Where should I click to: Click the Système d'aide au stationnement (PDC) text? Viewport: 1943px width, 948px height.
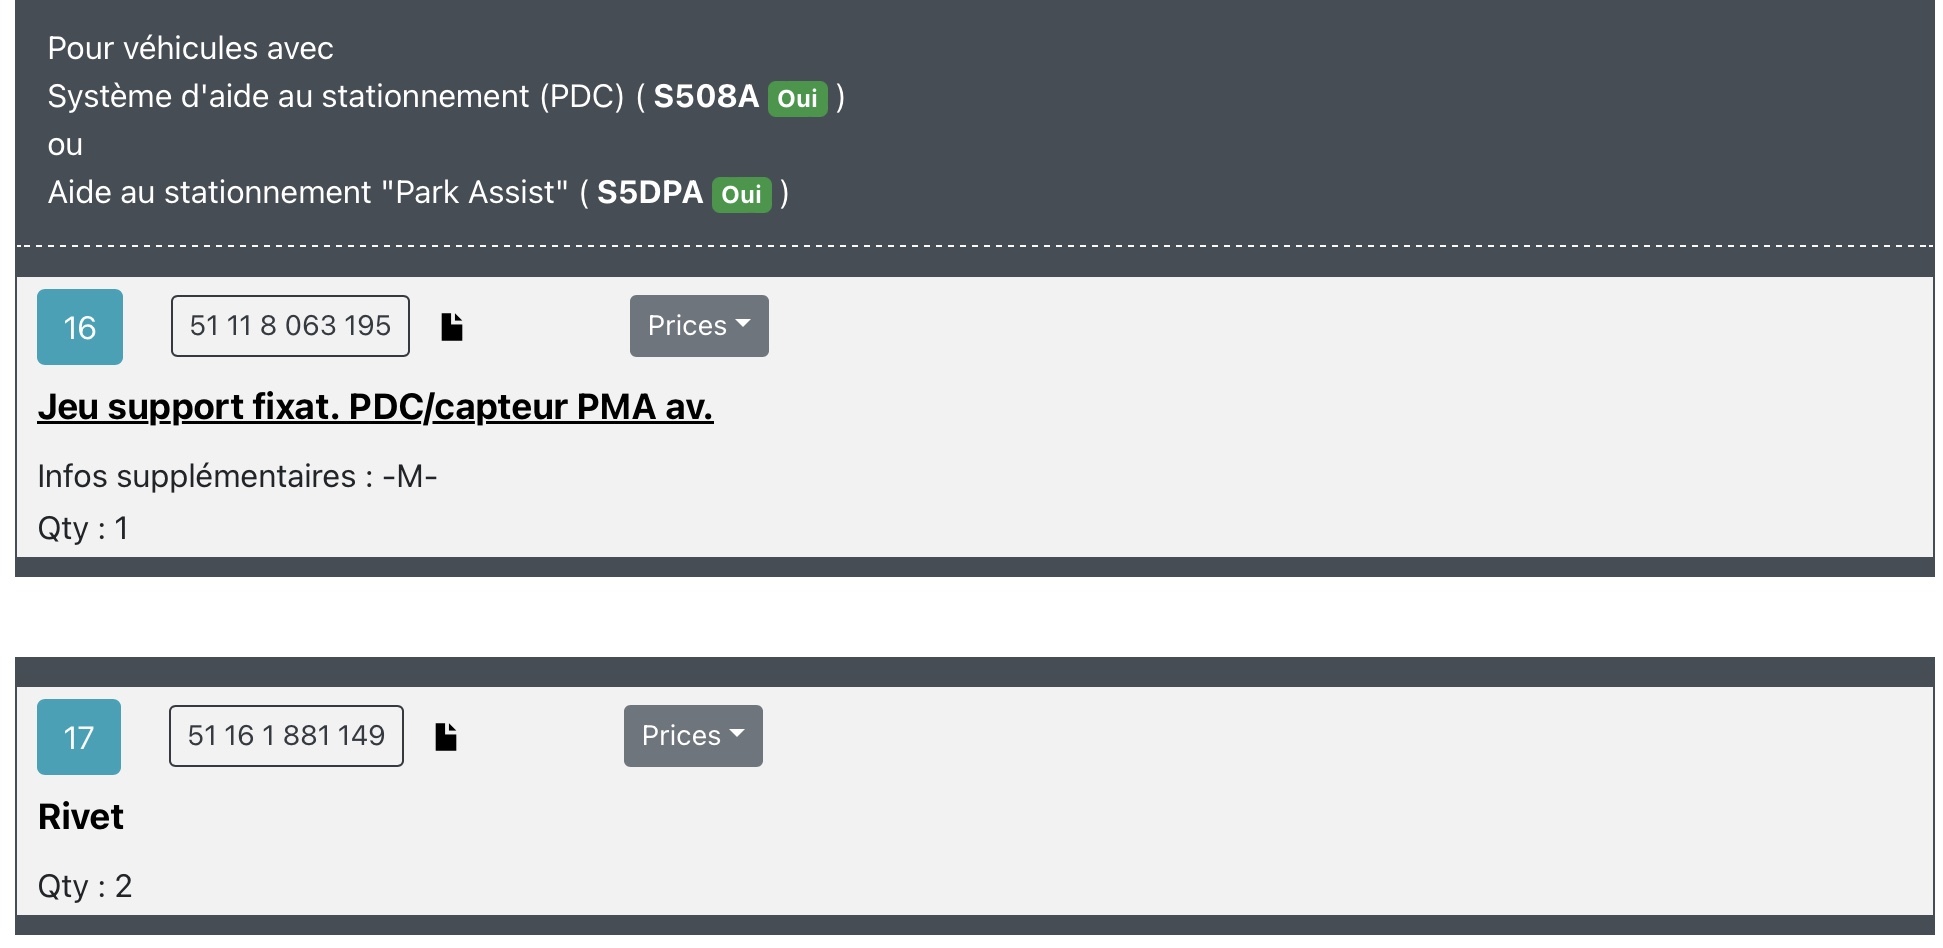click(x=335, y=96)
